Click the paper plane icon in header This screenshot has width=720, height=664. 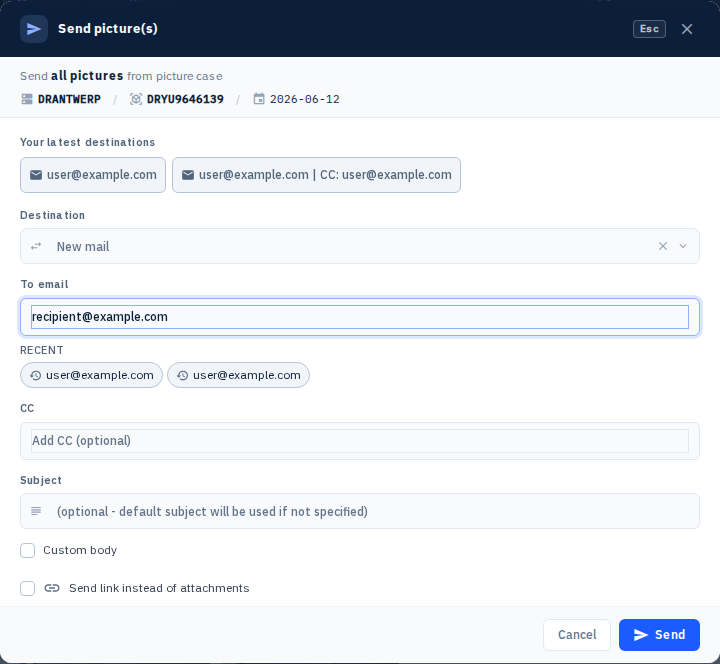click(x=34, y=29)
